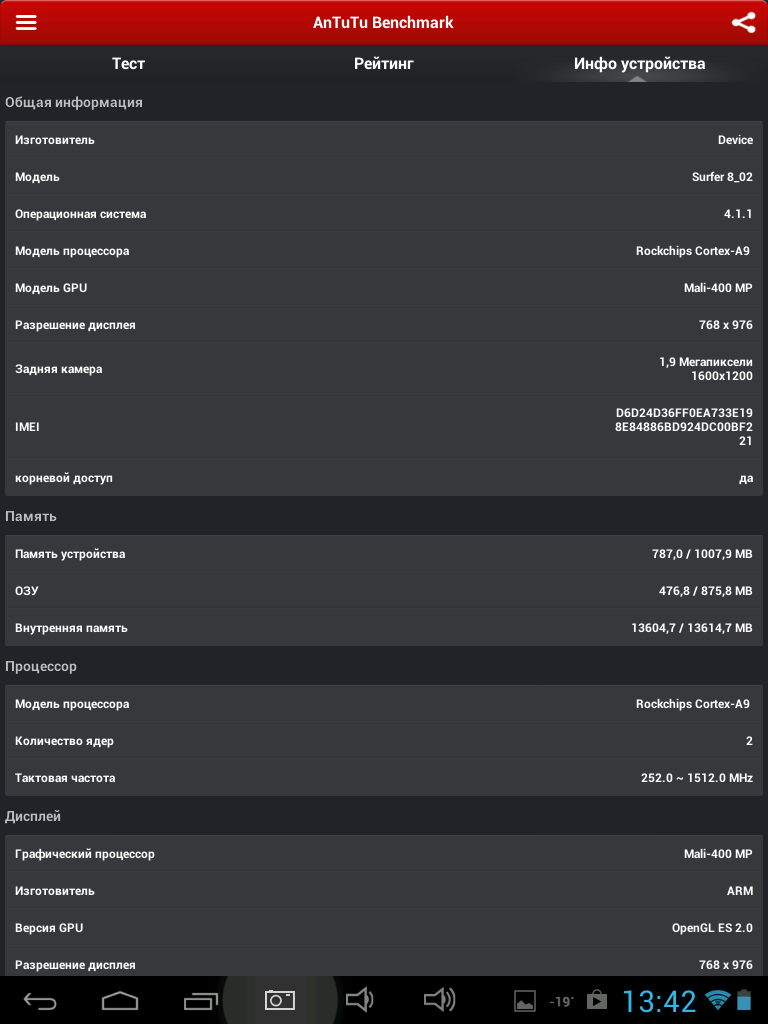Tap the Wi-Fi status icon
The image size is (768, 1024).
pyautogui.click(x=716, y=1000)
